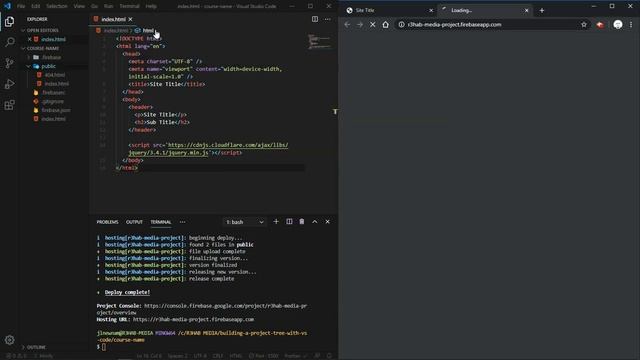Screen dimensions: 640x360
Task: Close index.html under Open Editors
Action: pos(29,39)
